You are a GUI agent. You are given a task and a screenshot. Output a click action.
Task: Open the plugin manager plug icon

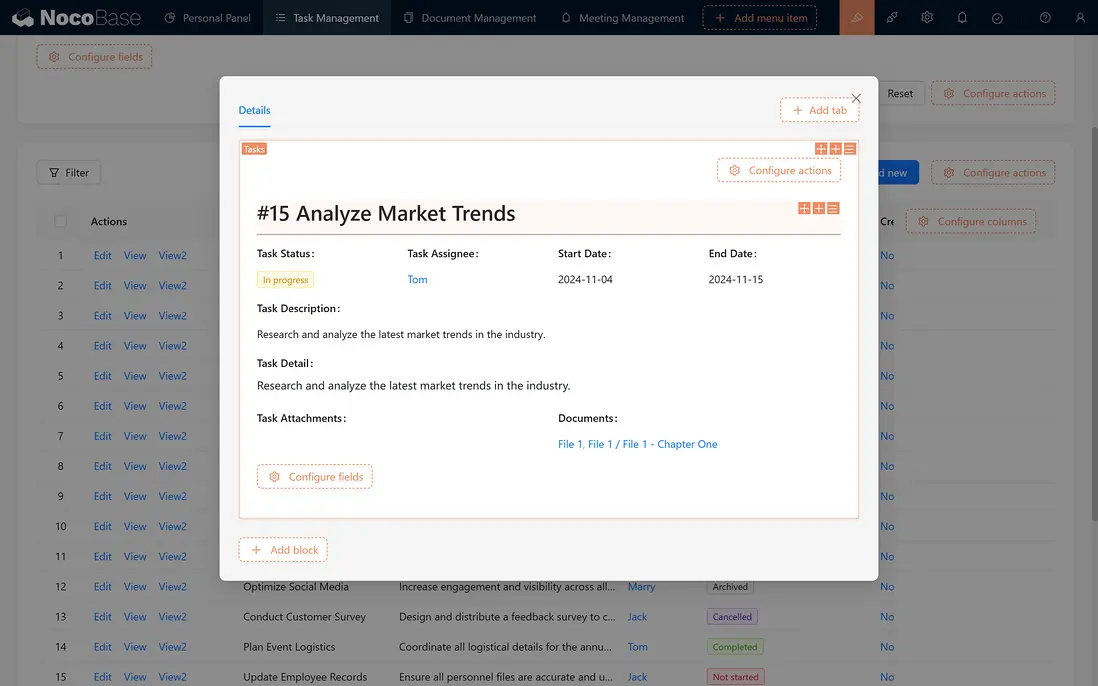pos(891,18)
